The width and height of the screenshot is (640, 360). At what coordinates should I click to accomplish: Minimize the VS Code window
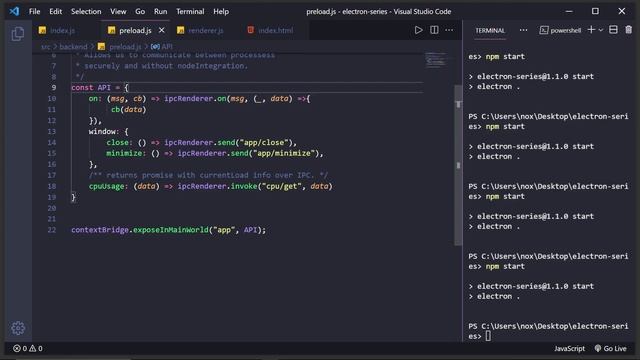pos(569,11)
